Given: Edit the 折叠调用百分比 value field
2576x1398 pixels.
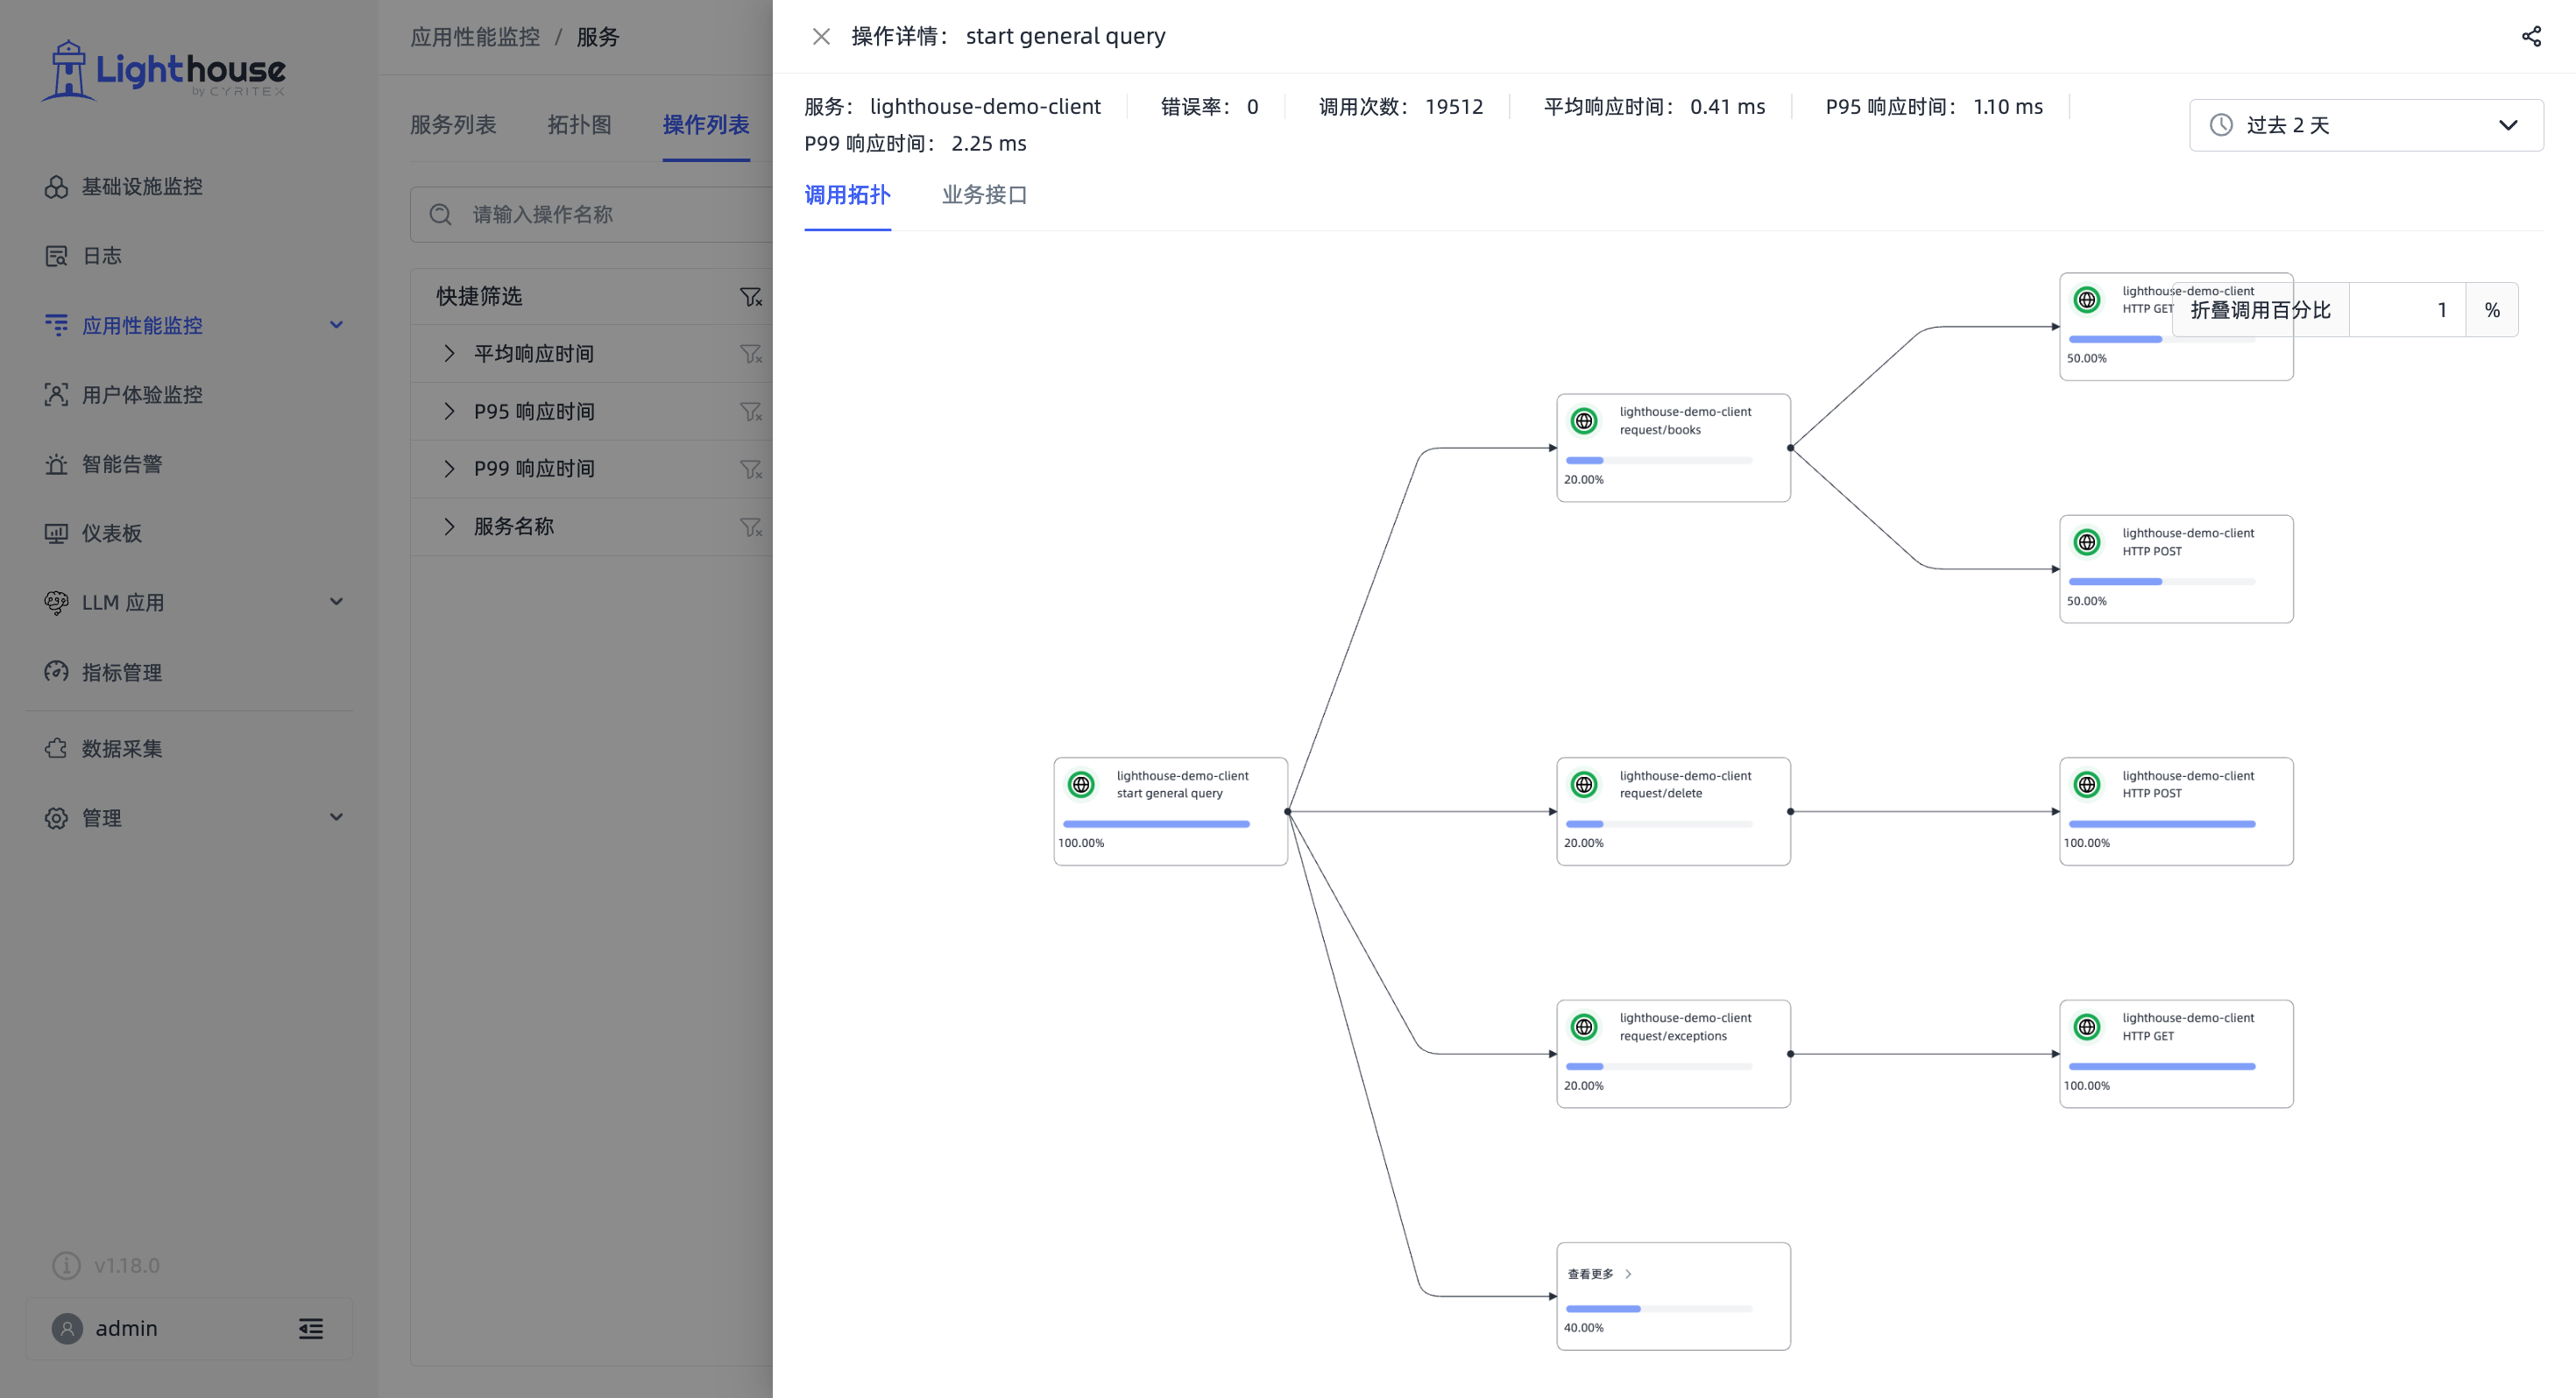Looking at the screenshot, I should (2407, 310).
